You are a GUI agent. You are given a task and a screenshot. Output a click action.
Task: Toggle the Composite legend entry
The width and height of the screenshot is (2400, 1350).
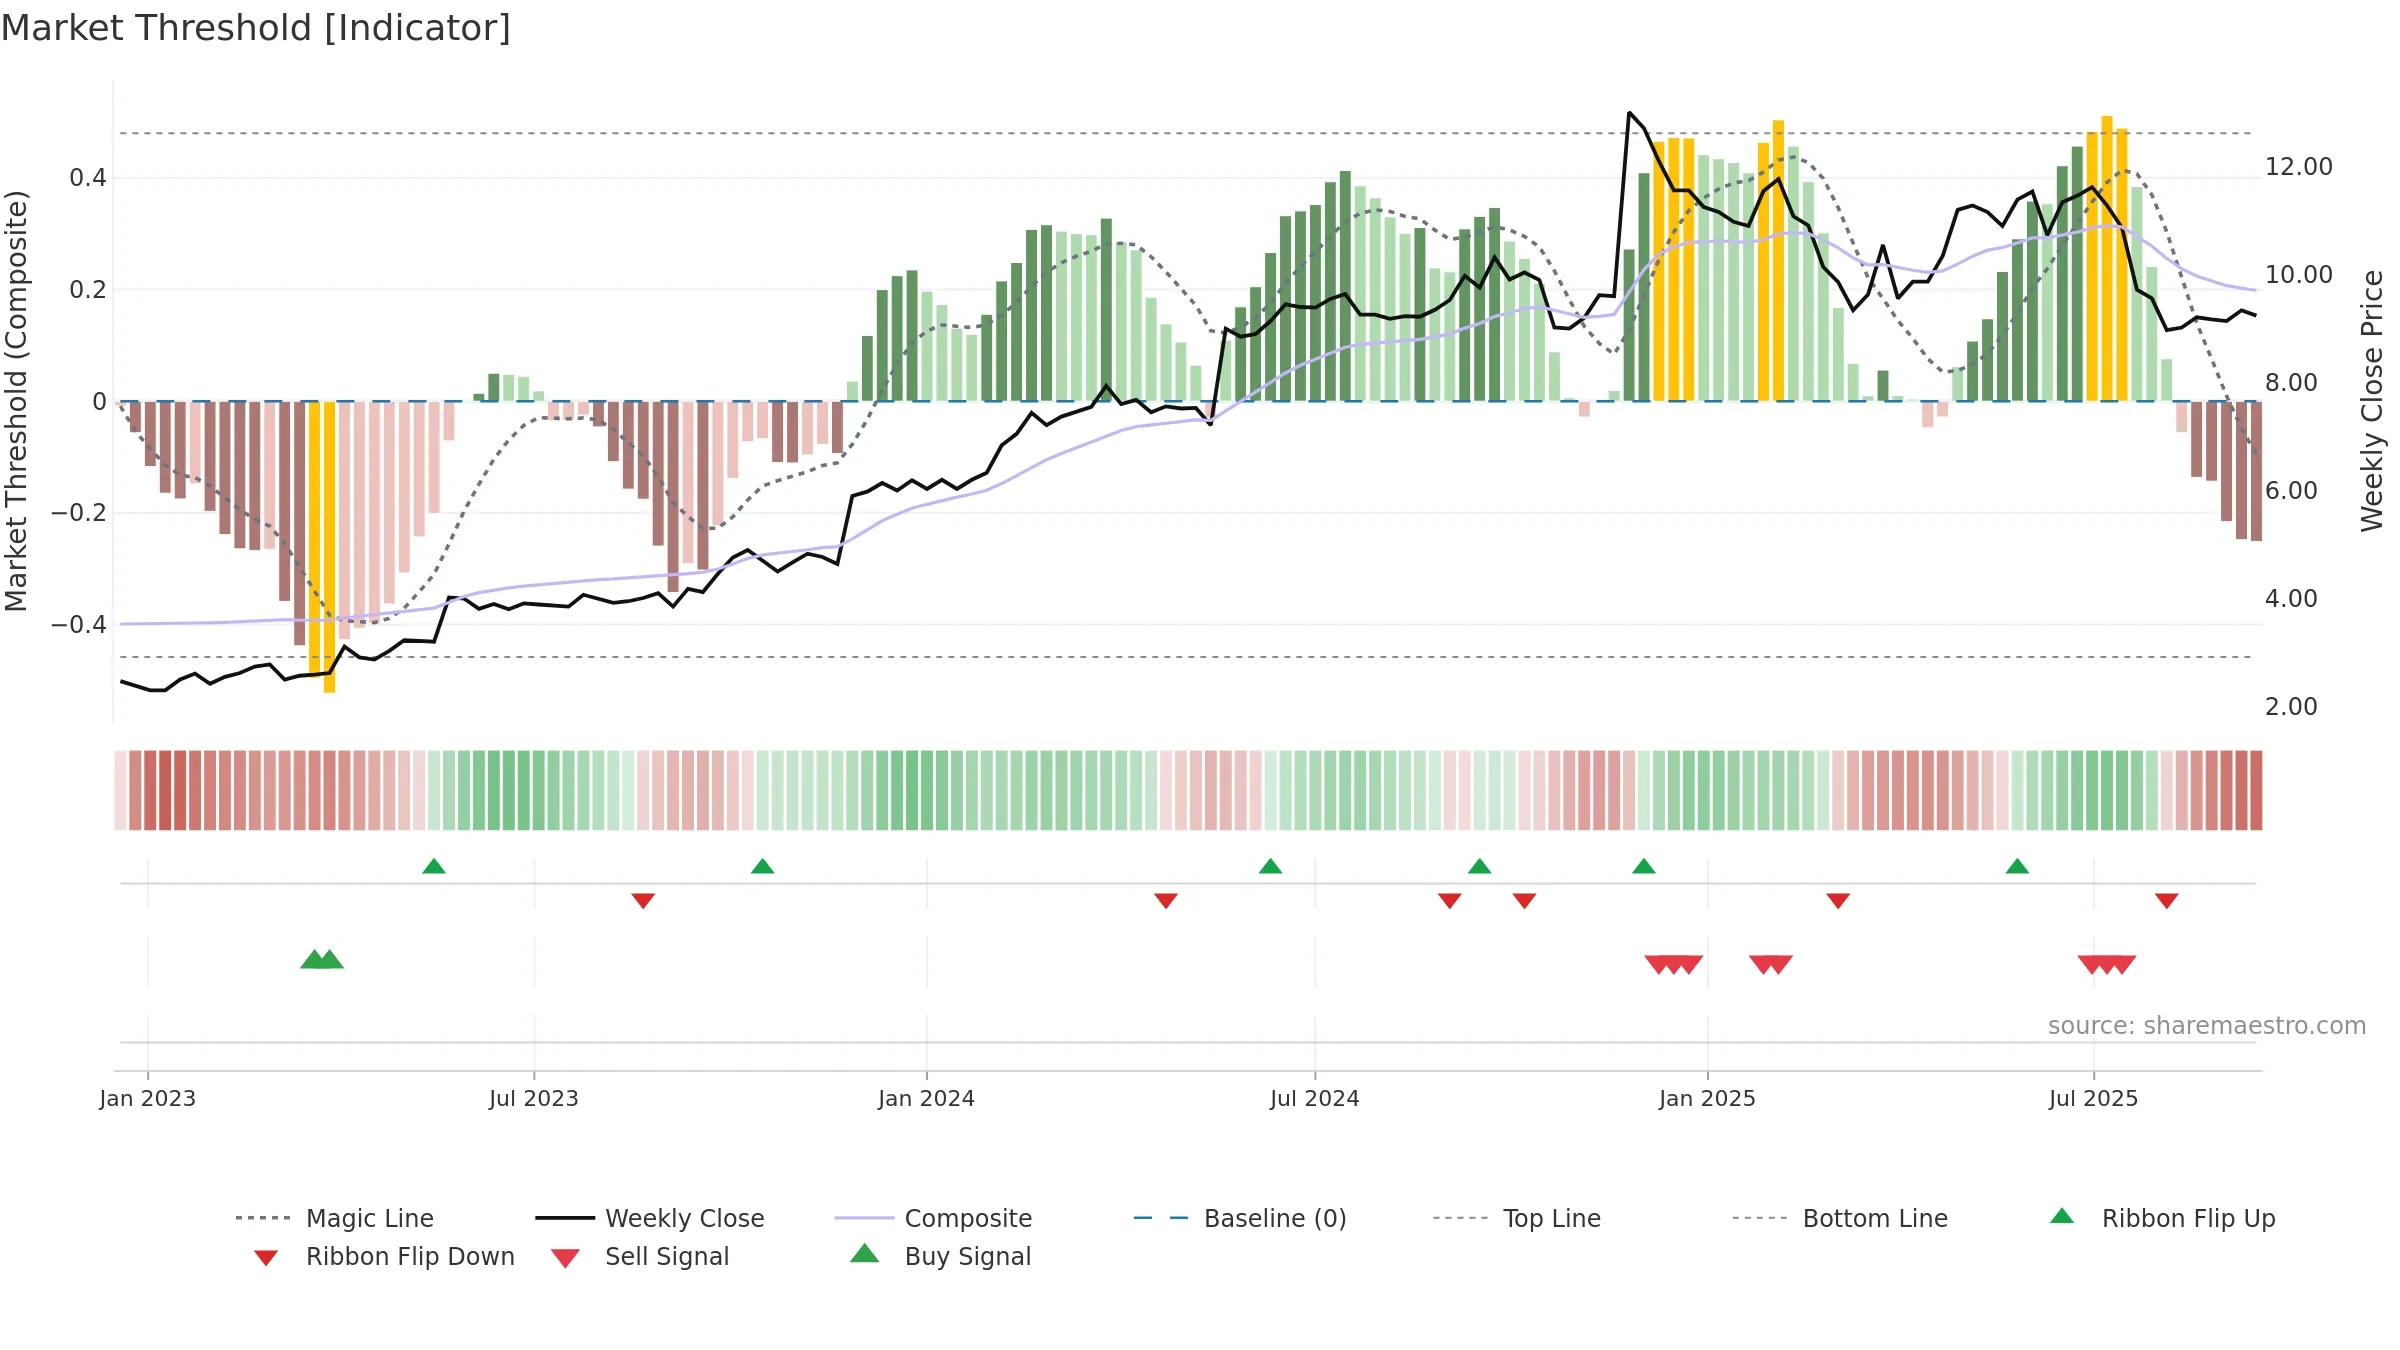point(933,1218)
